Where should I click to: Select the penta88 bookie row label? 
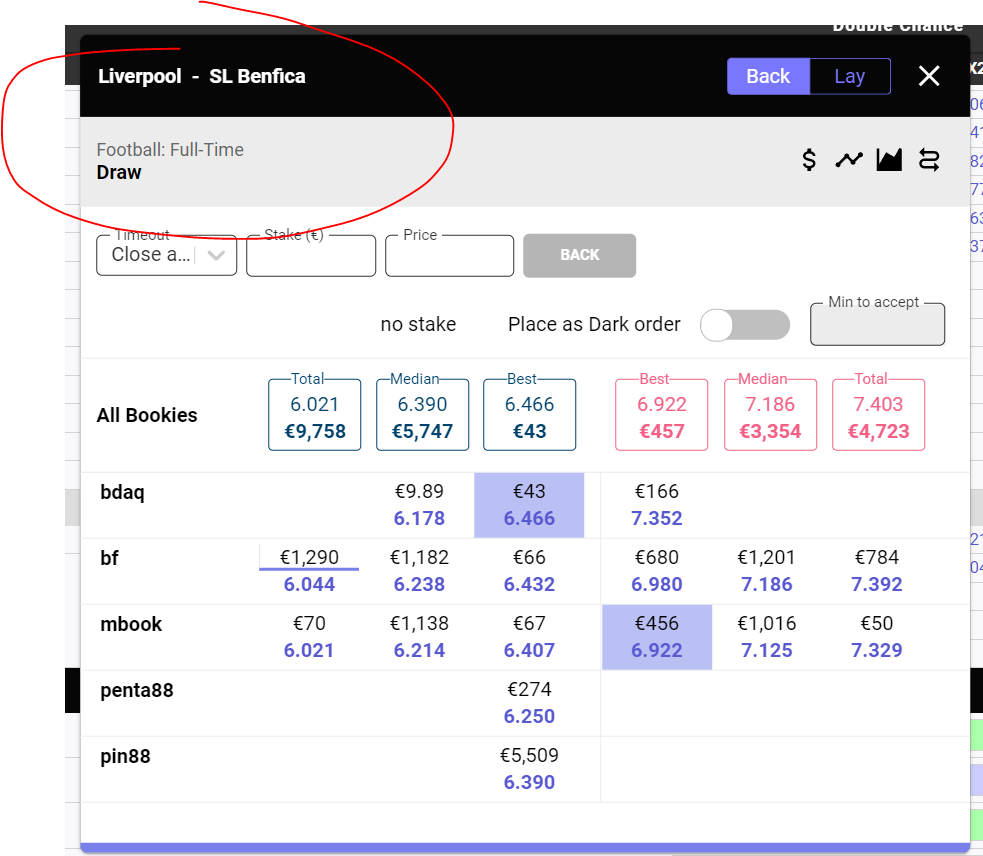[x=137, y=690]
